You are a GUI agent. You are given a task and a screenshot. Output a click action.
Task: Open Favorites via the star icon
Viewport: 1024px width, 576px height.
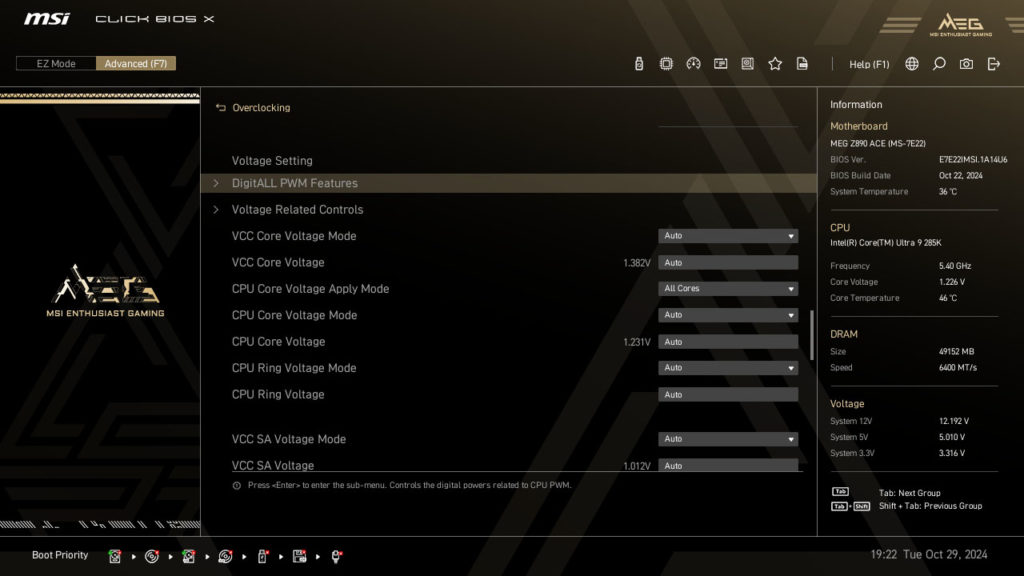[x=775, y=63]
